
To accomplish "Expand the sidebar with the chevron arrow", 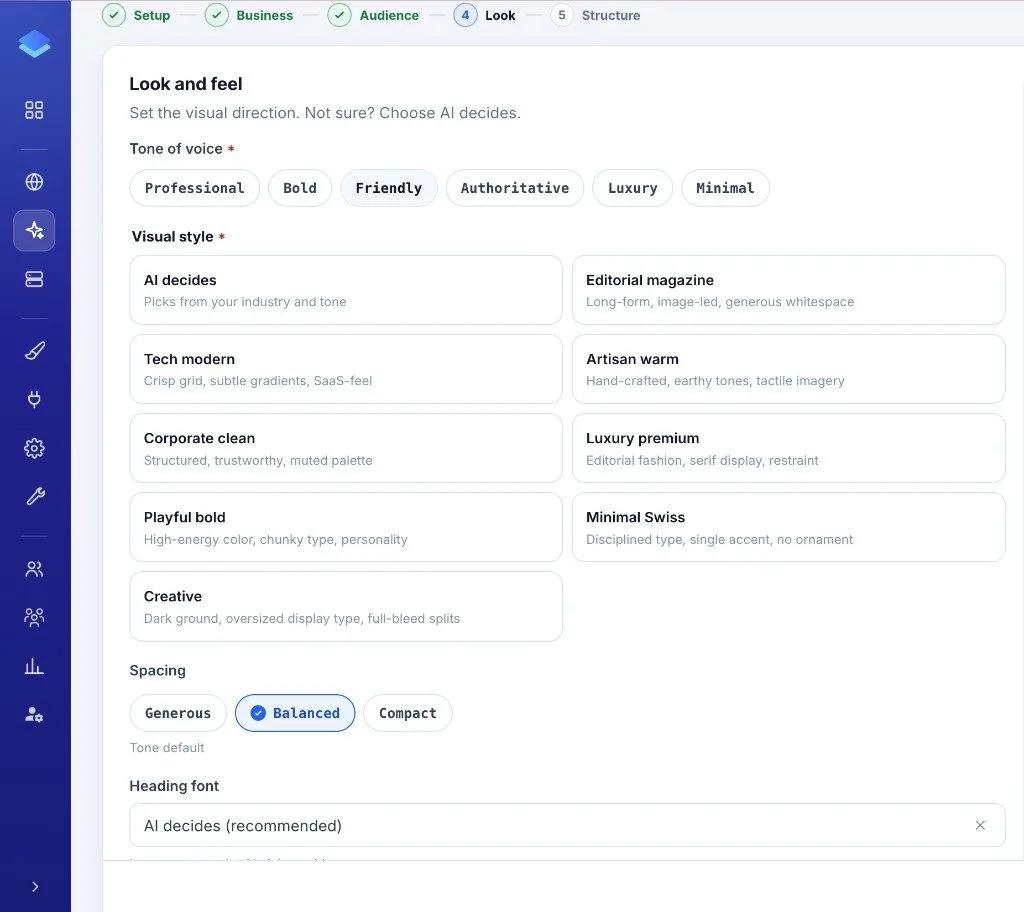I will coord(35,887).
